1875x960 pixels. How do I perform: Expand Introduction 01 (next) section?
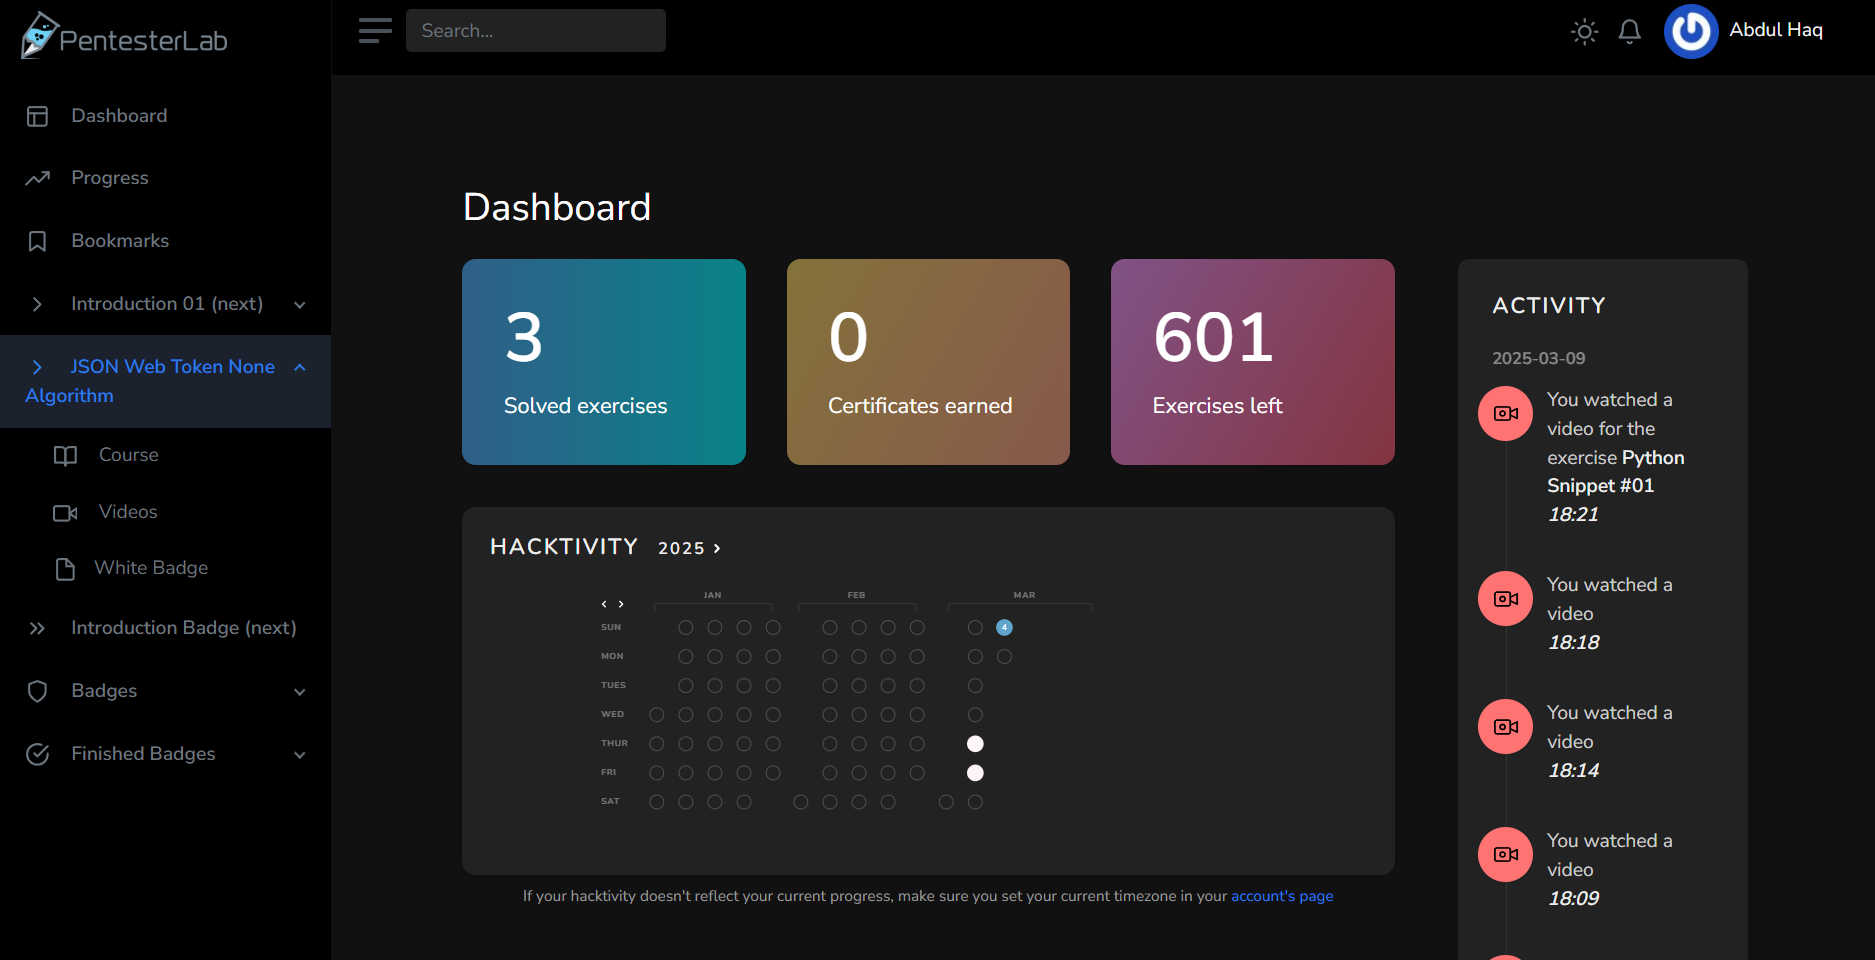click(x=300, y=304)
